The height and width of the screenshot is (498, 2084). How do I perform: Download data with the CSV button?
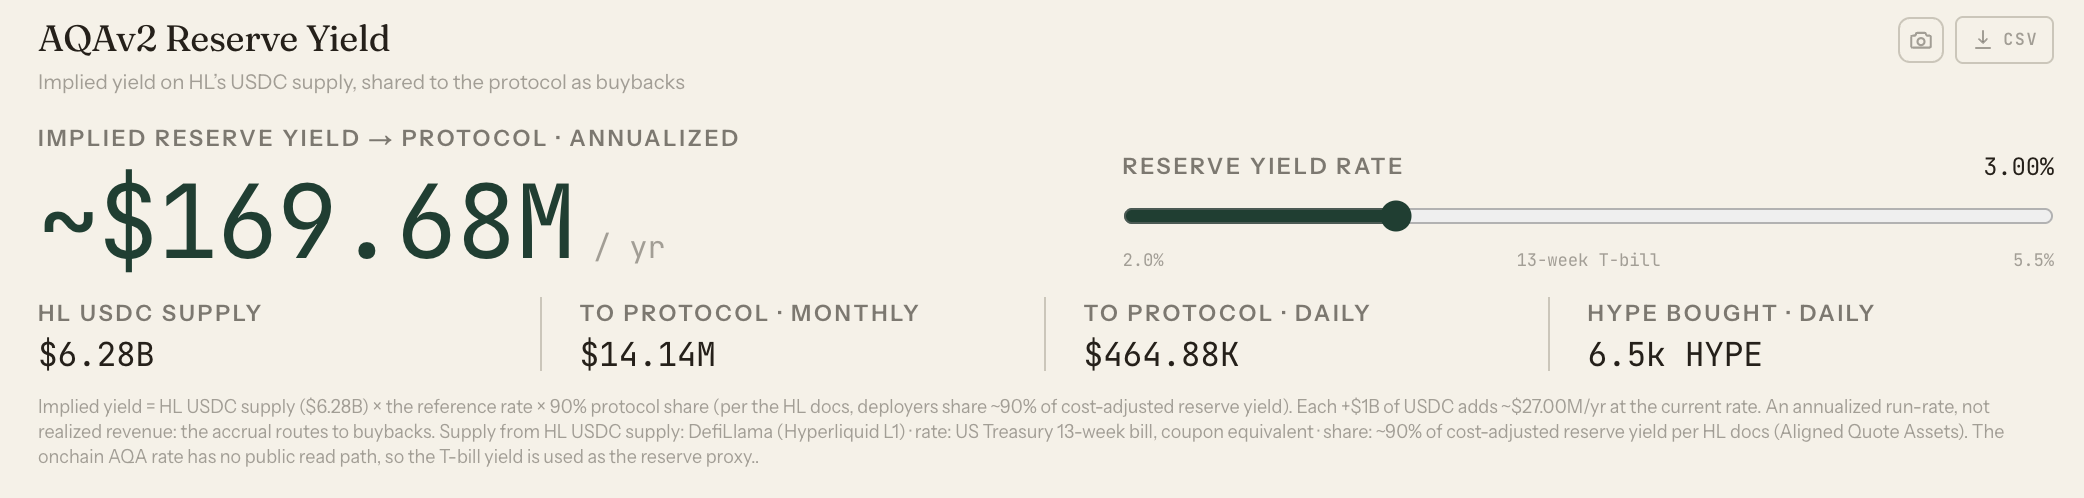pos(2004,40)
